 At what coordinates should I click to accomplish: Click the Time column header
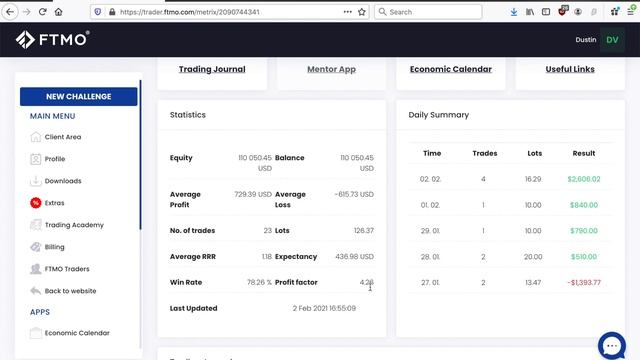point(432,153)
